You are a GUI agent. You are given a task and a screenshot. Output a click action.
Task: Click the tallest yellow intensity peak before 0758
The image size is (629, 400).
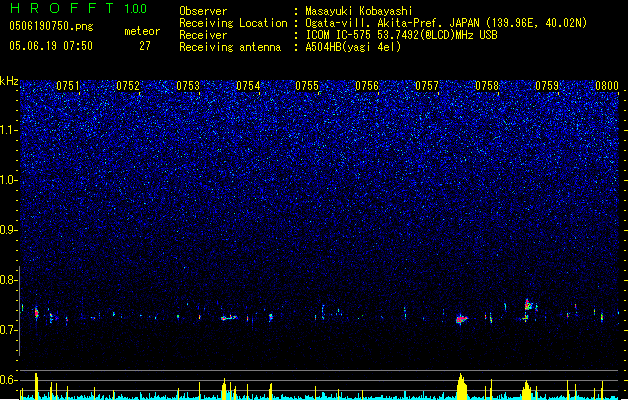(462, 386)
